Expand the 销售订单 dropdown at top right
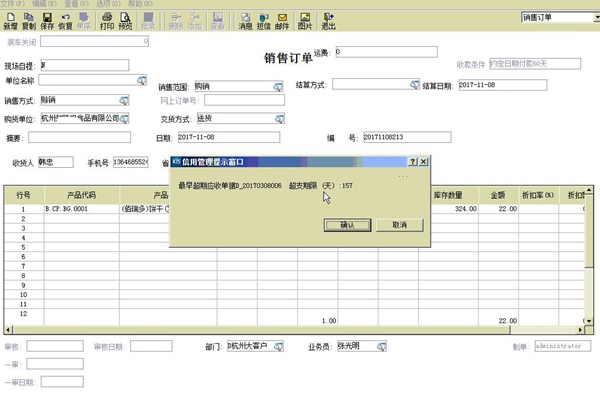The image size is (600, 399). tap(597, 17)
